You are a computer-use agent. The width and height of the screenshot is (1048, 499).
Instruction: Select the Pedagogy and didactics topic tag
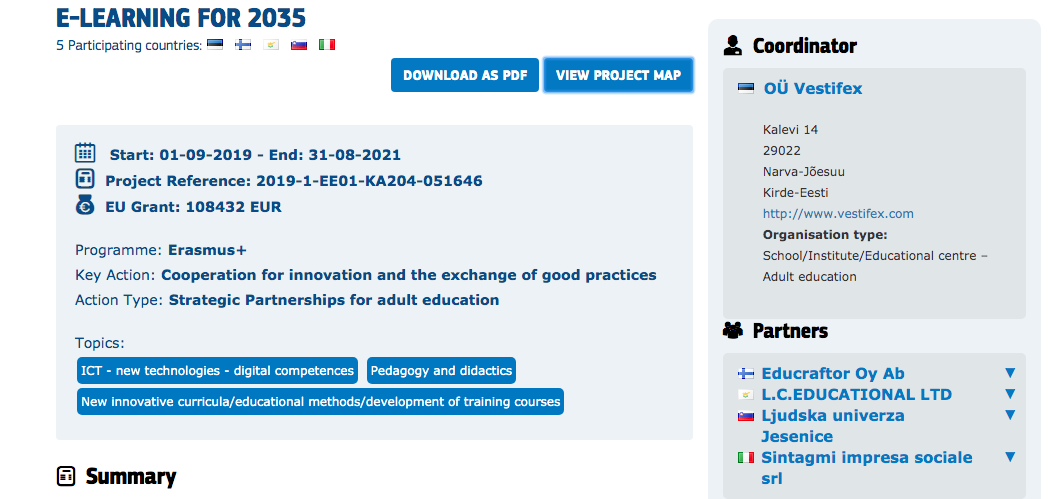pos(441,371)
